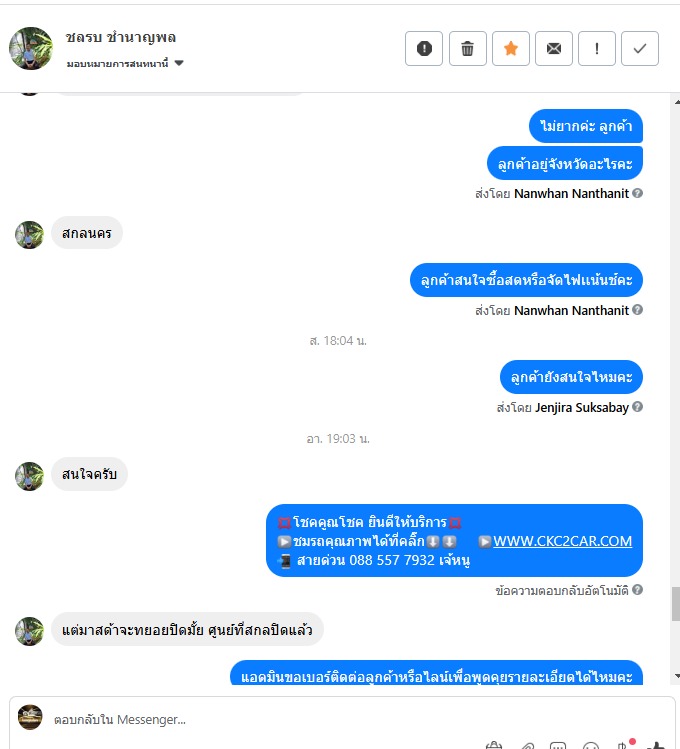Open the WWW.CKC2CAR.COM link

pos(563,541)
